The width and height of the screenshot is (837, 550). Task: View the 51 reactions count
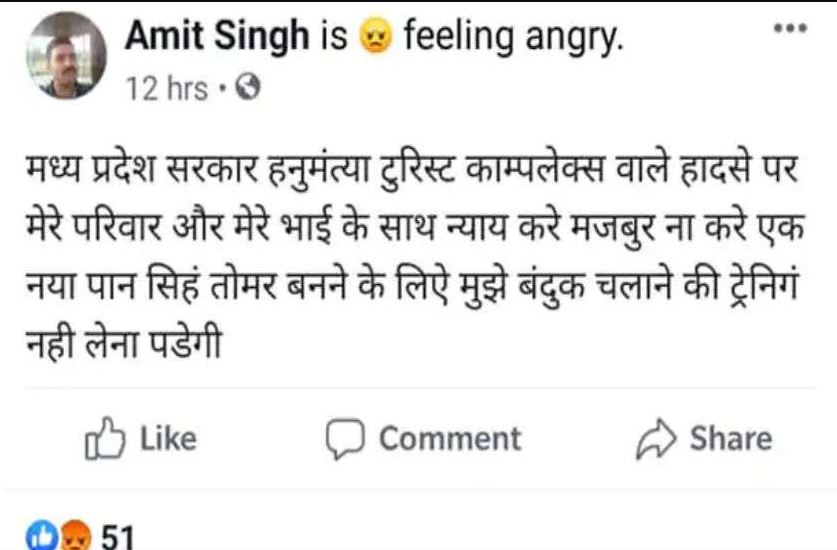coord(117,537)
